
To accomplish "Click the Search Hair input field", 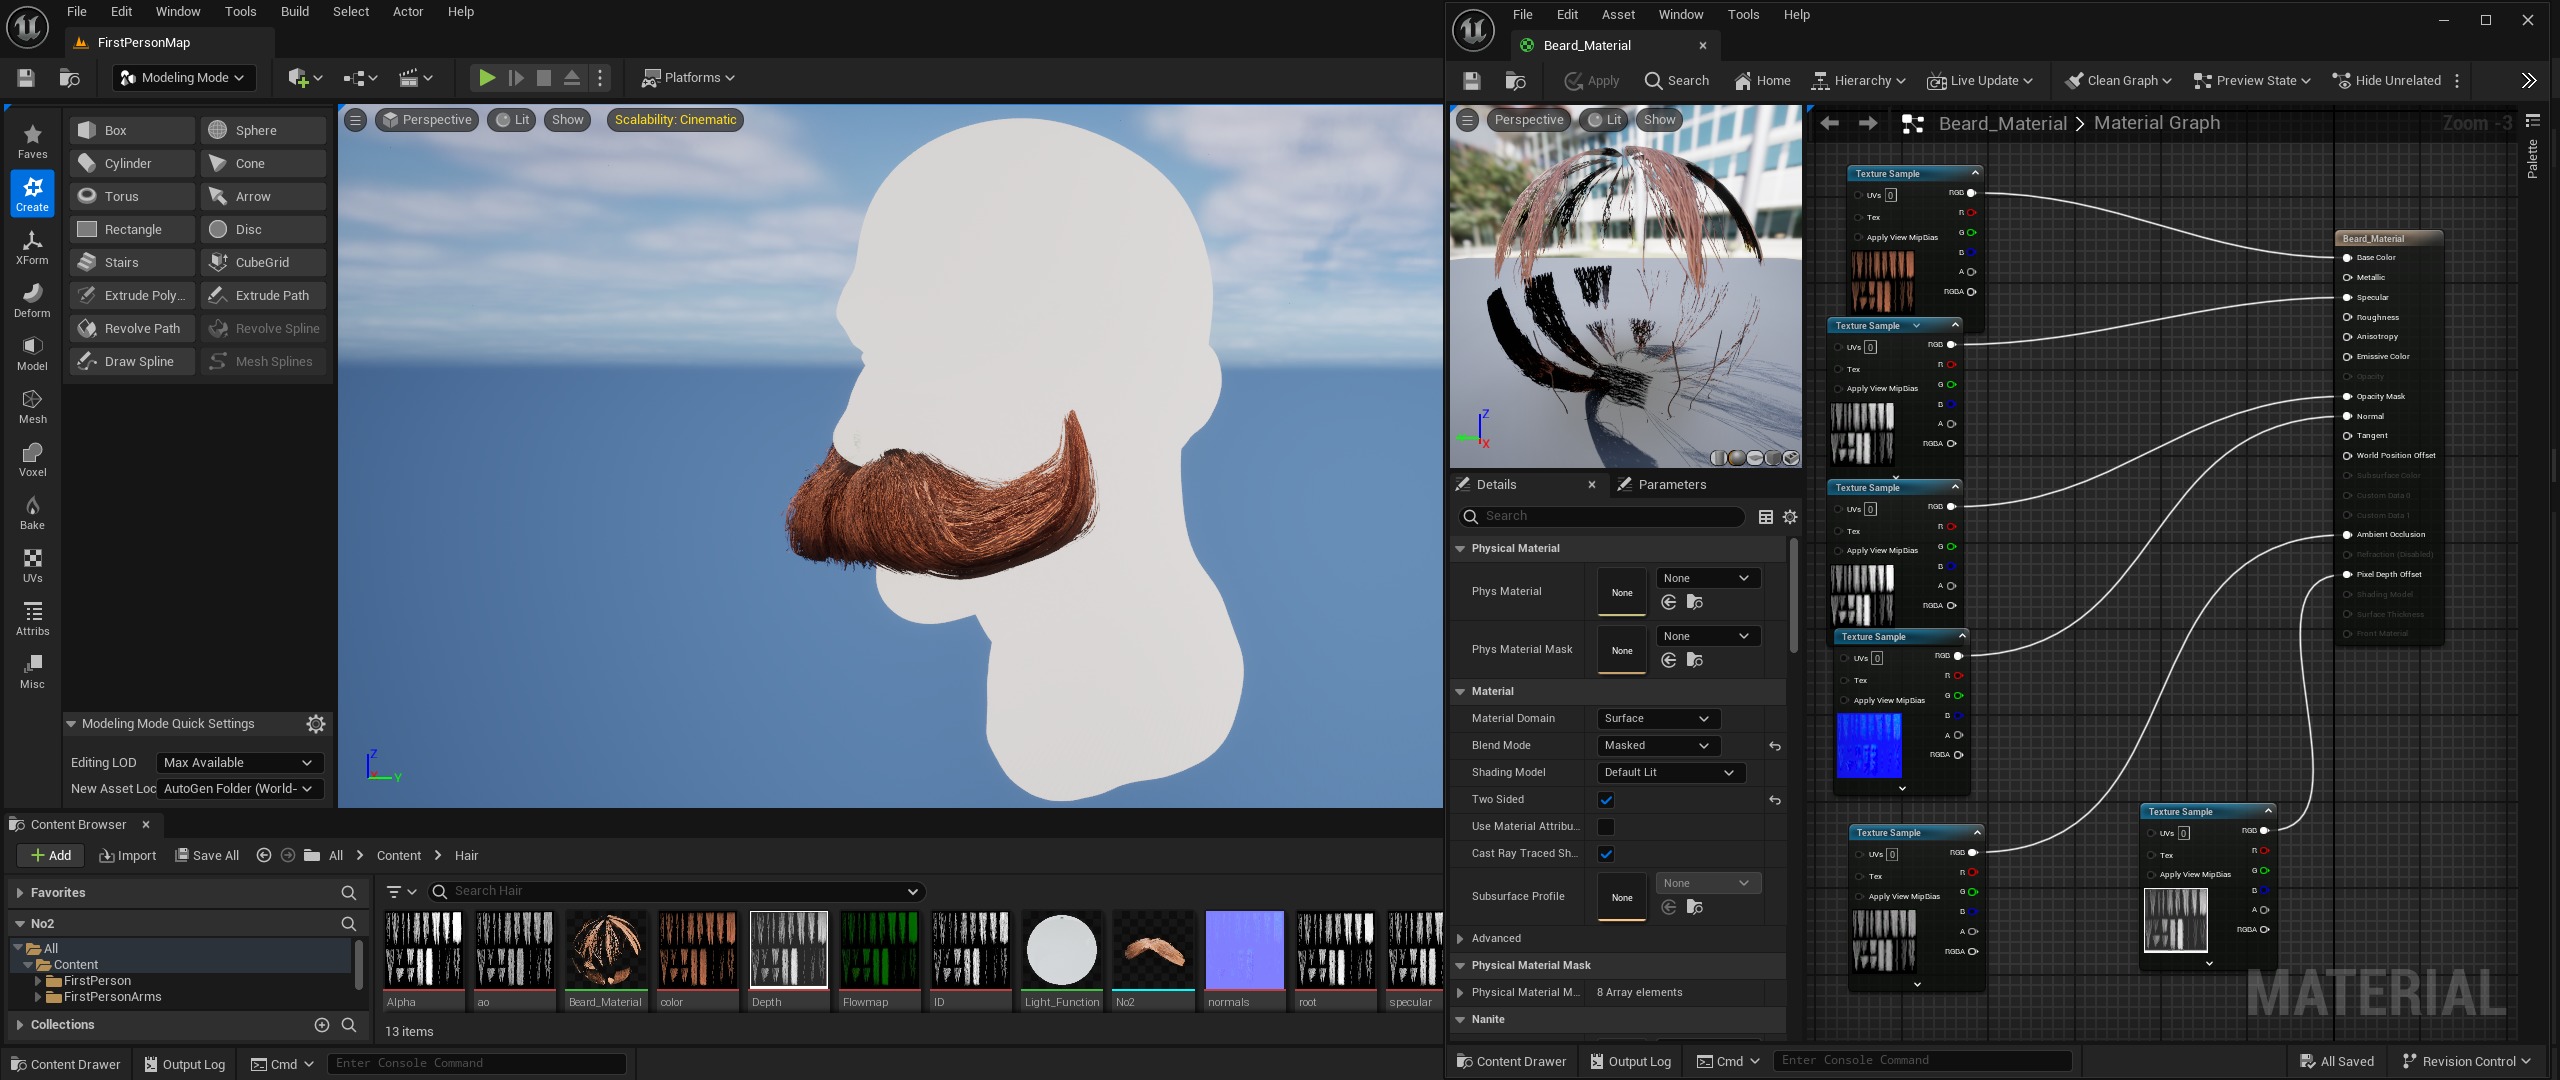I will [676, 891].
